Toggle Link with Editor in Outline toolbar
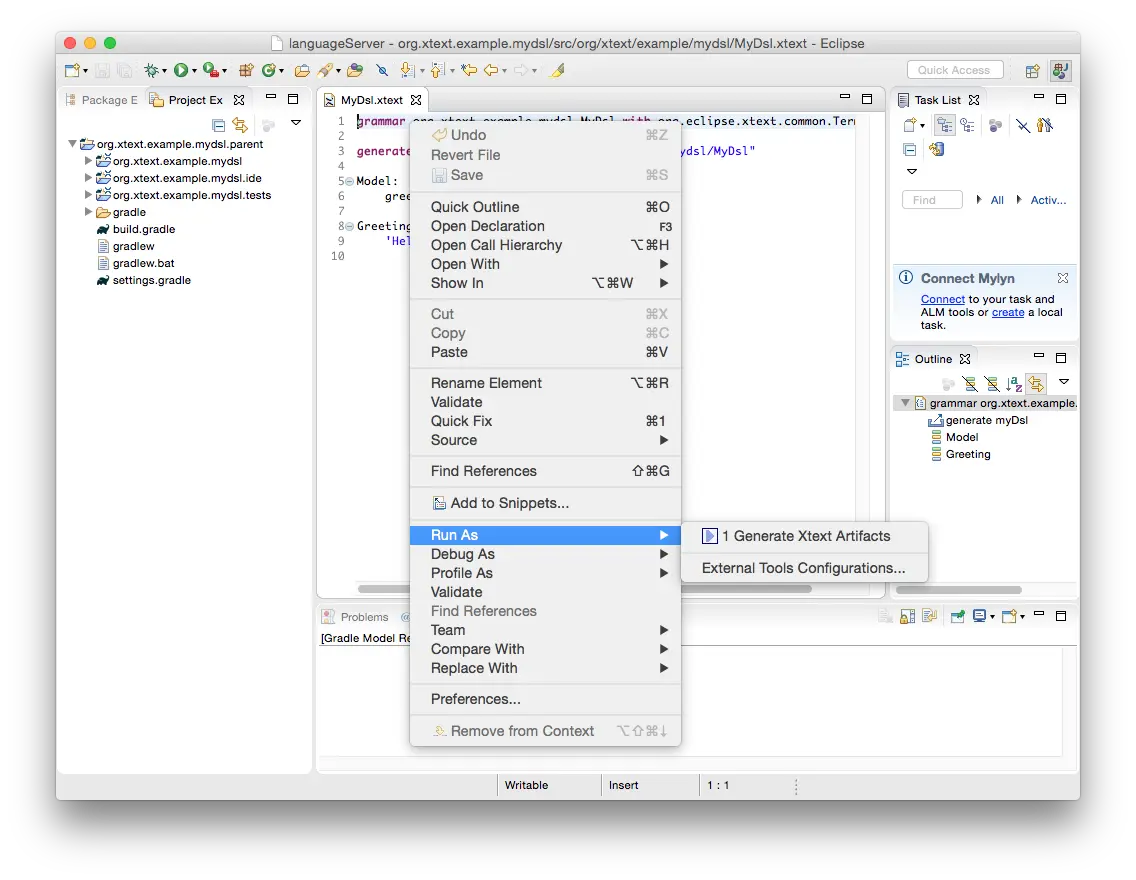The width and height of the screenshot is (1136, 880). point(1036,383)
